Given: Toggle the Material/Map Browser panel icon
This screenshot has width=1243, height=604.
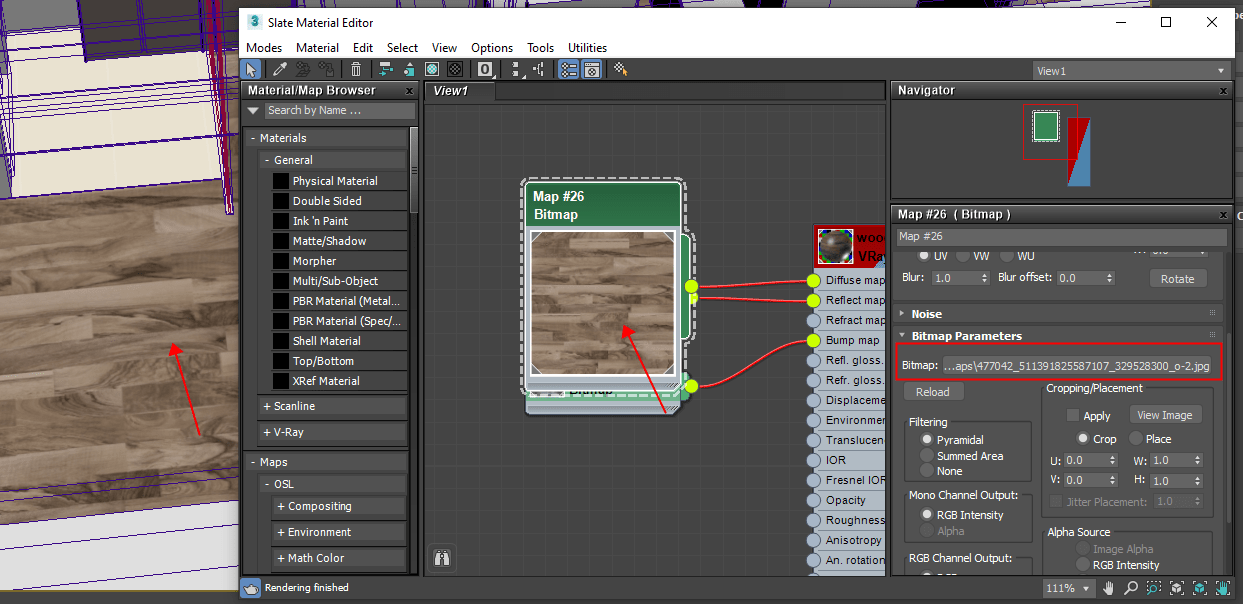Looking at the screenshot, I should [567, 69].
